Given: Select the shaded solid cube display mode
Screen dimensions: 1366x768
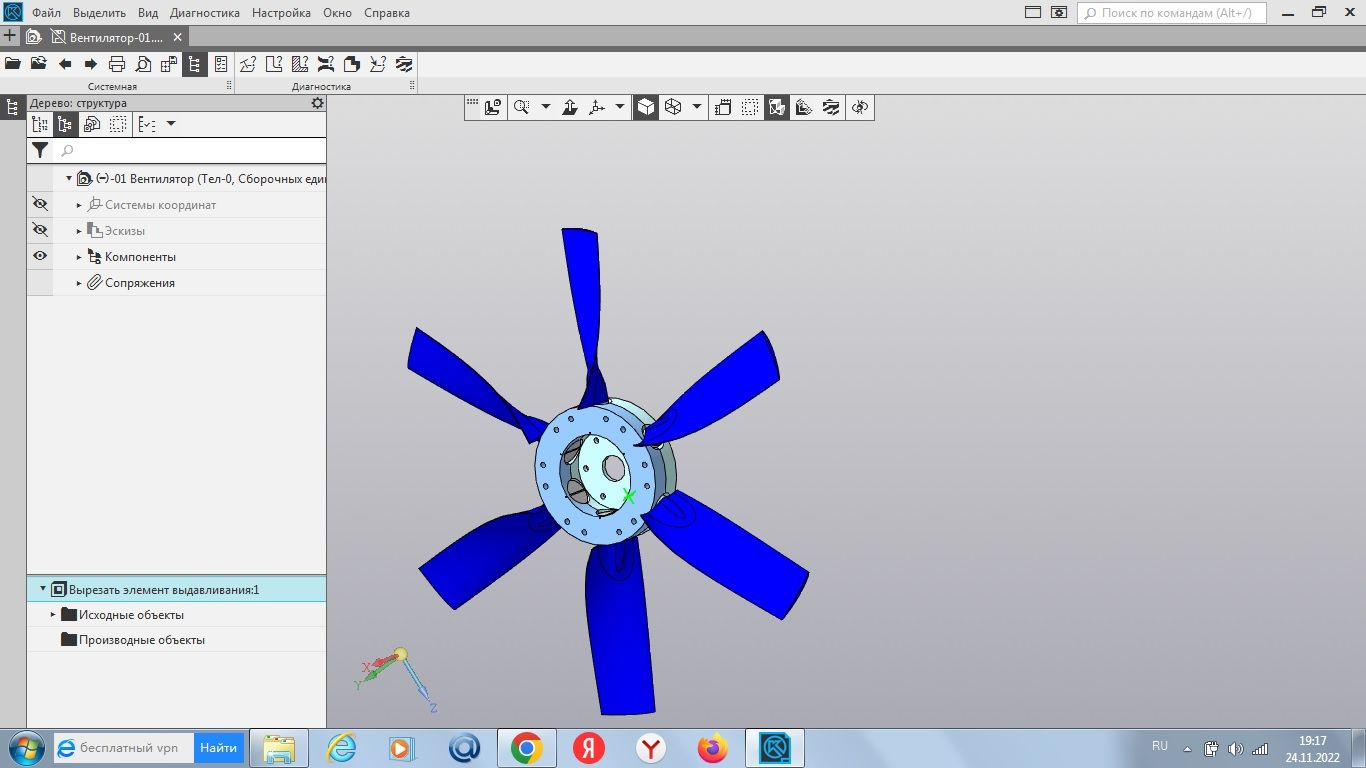Looking at the screenshot, I should tap(646, 107).
